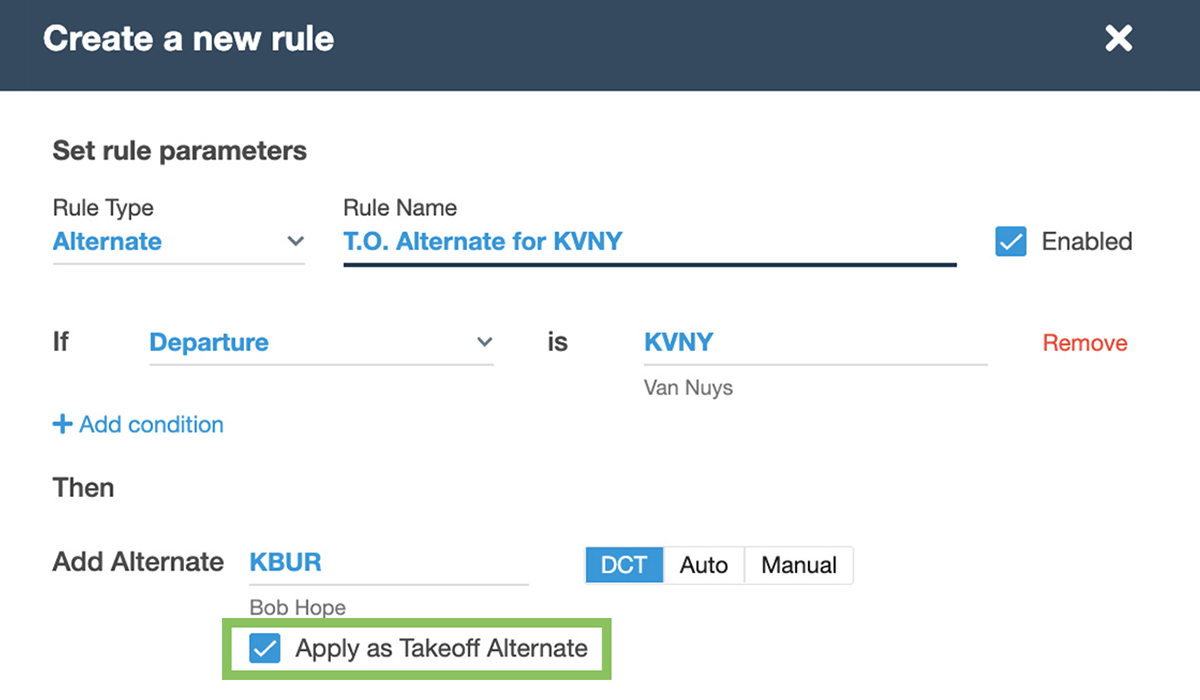Focus the Rule Name text field
This screenshot has width=1200, height=700.
[x=648, y=242]
